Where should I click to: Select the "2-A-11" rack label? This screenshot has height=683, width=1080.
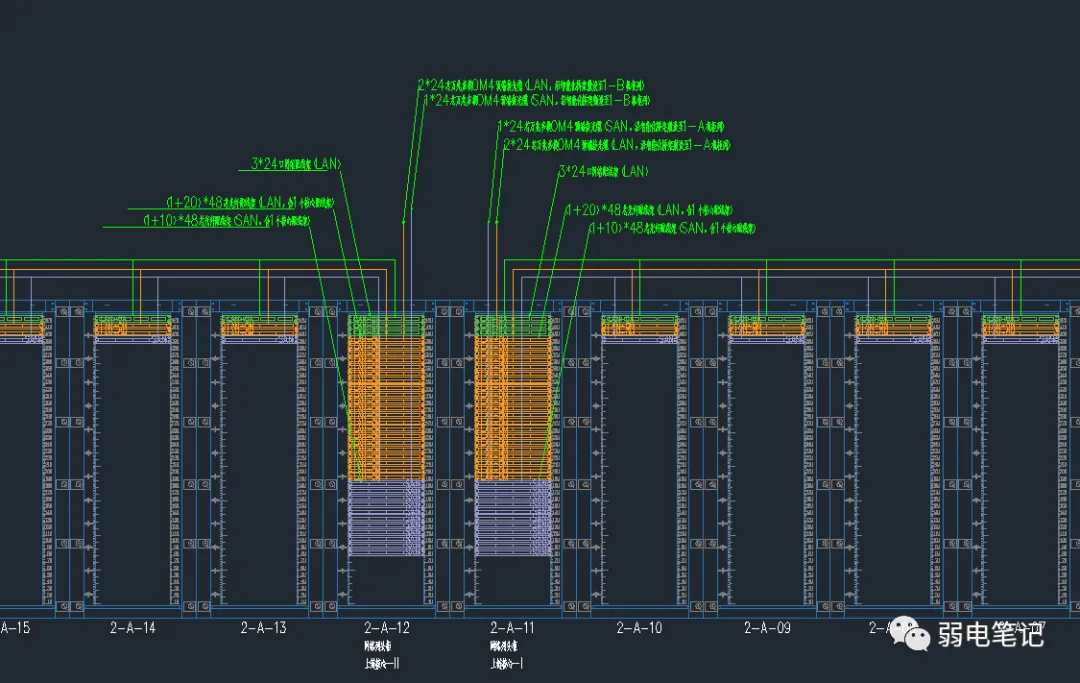[x=512, y=628]
